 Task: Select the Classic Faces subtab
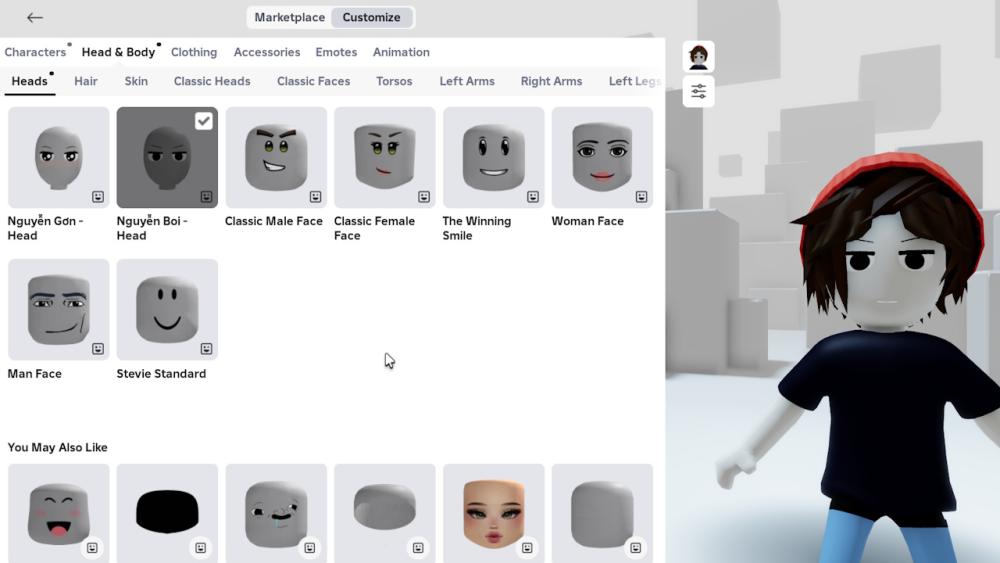pyautogui.click(x=313, y=82)
